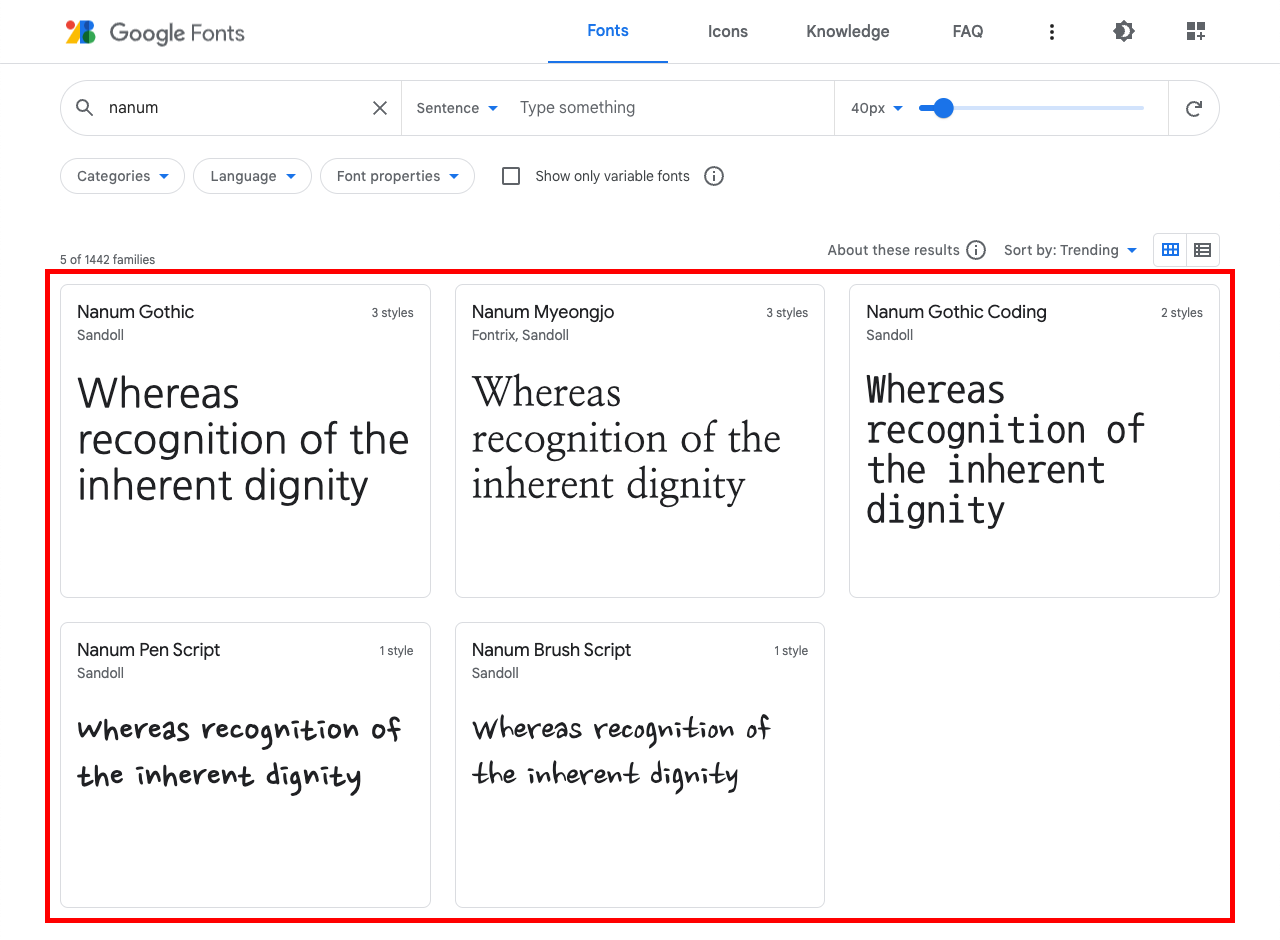1280x940 pixels.
Task: Click the About these results info icon
Action: (976, 250)
